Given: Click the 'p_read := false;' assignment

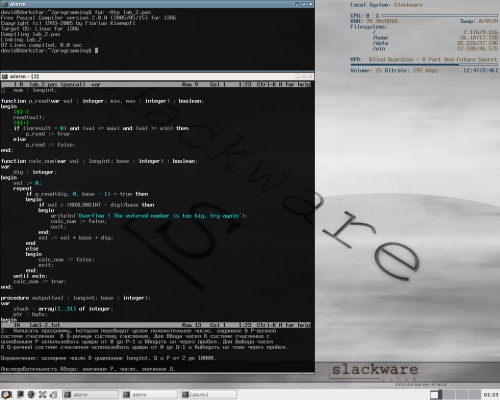Looking at the screenshot, I should pos(51,145).
